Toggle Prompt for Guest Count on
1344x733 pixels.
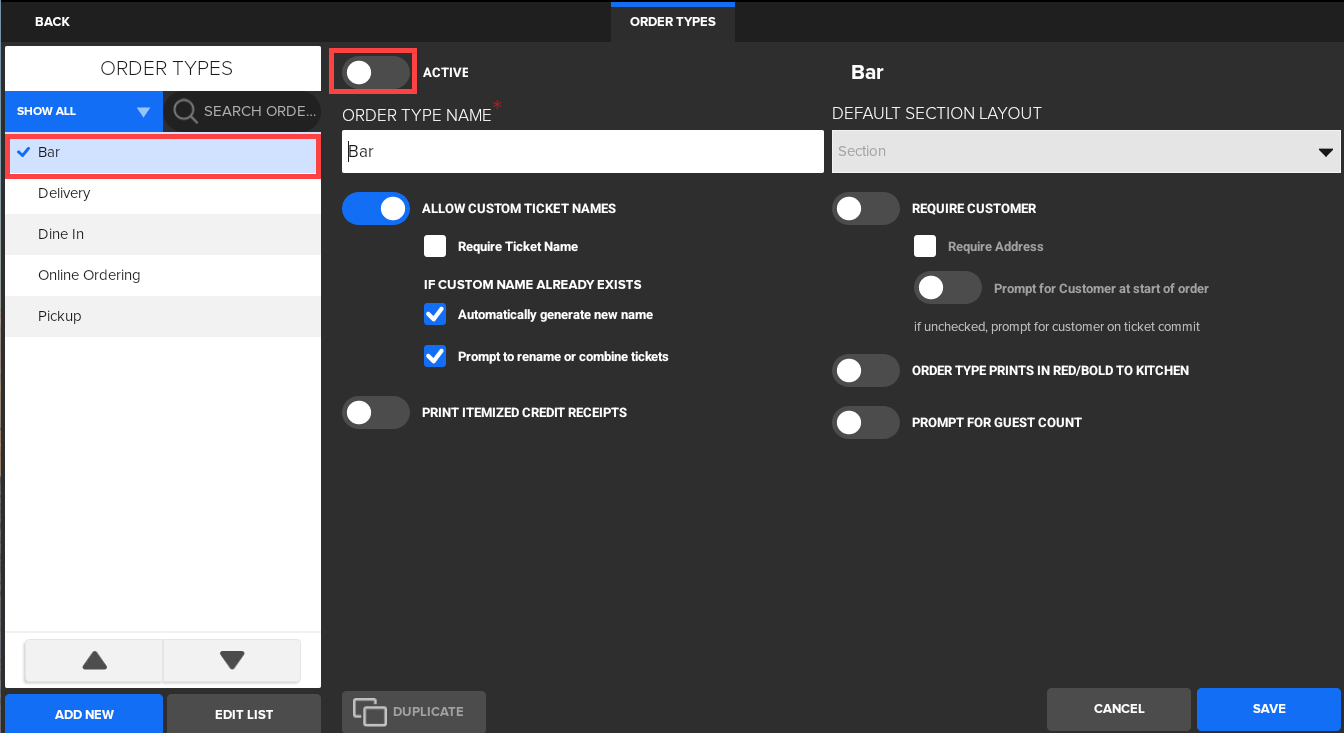[x=866, y=422]
